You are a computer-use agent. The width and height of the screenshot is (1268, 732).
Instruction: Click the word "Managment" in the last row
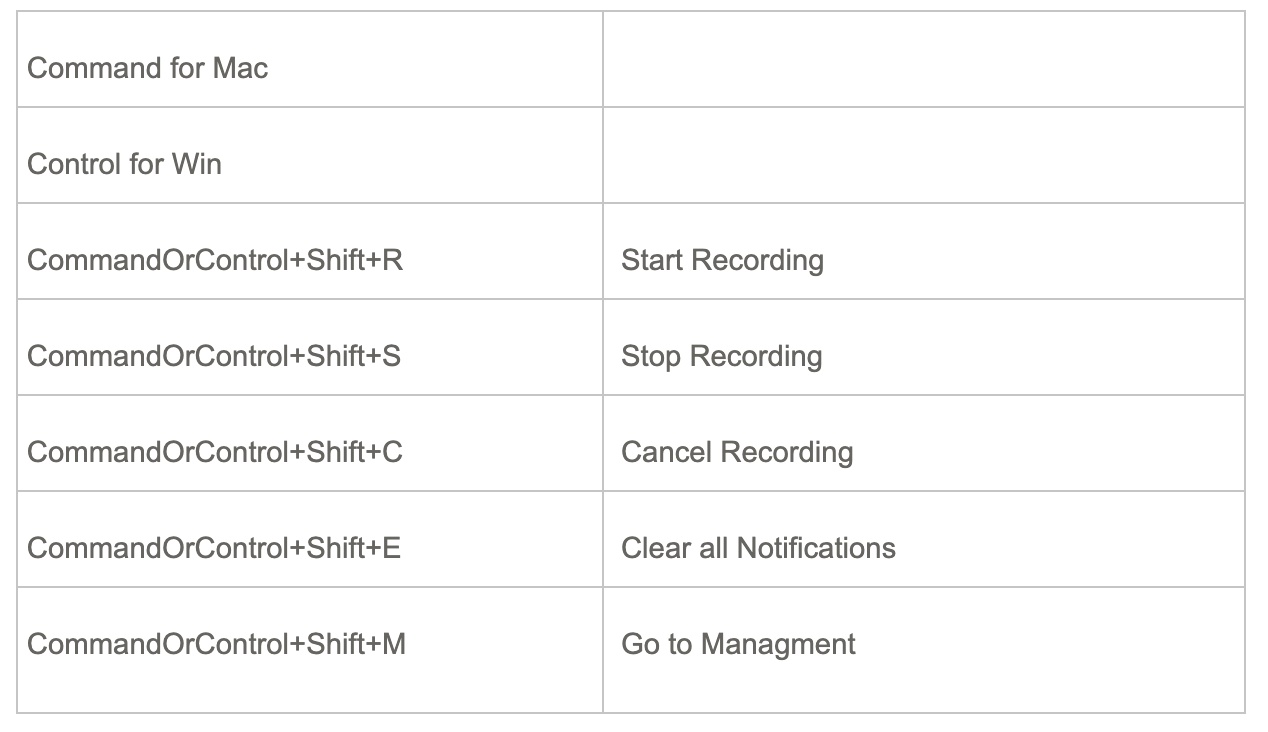(x=778, y=644)
